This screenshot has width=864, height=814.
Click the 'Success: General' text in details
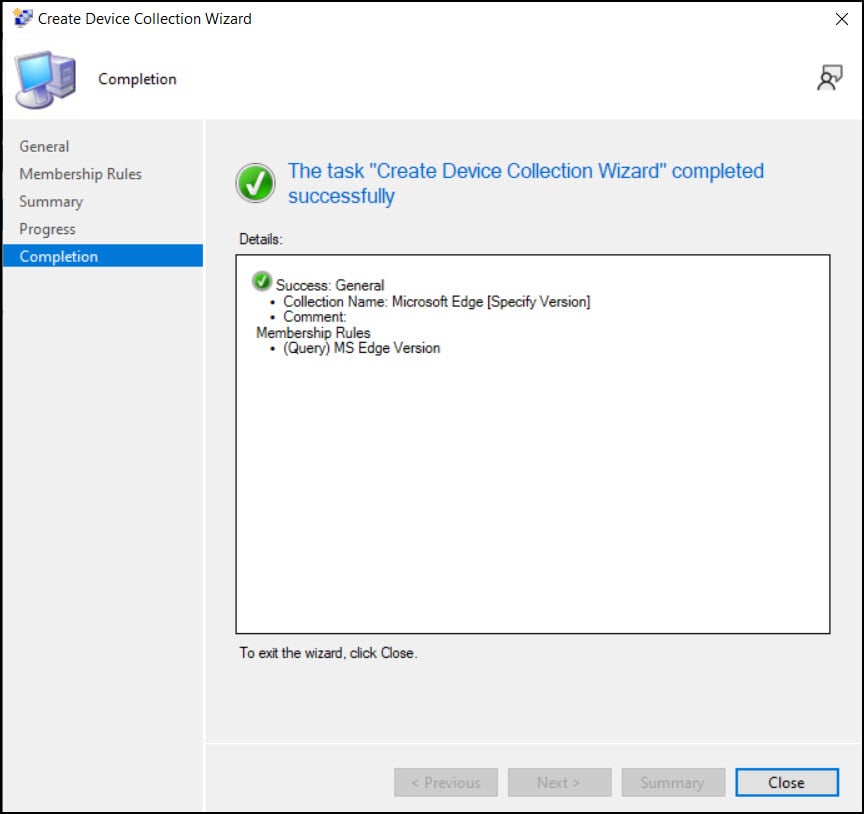click(x=330, y=285)
